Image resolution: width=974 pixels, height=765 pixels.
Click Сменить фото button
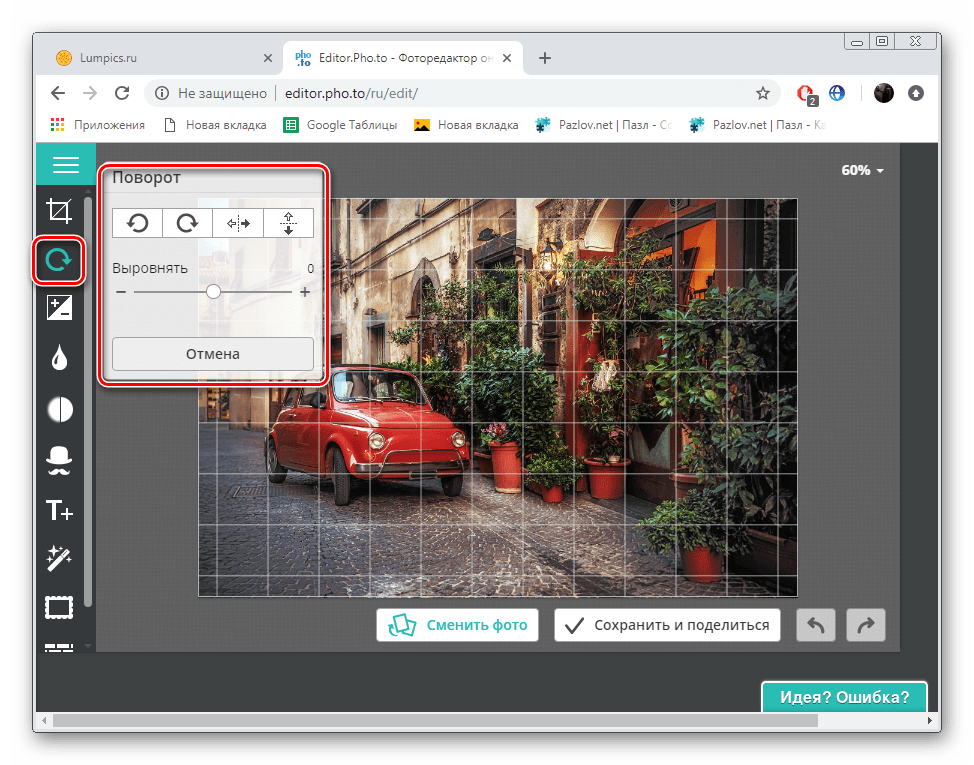pyautogui.click(x=457, y=625)
